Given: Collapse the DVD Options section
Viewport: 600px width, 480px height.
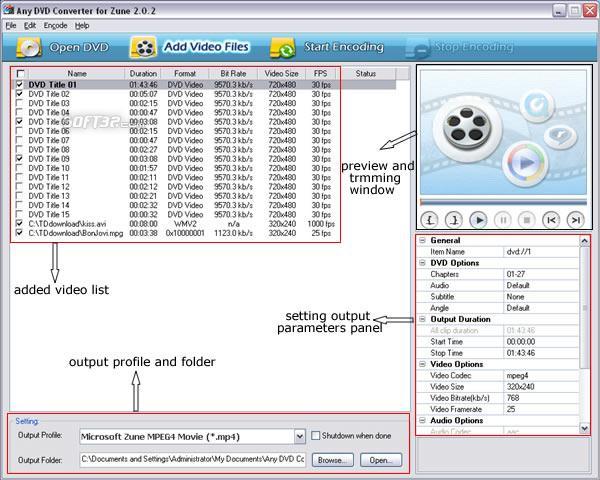Looking at the screenshot, I should (422, 263).
